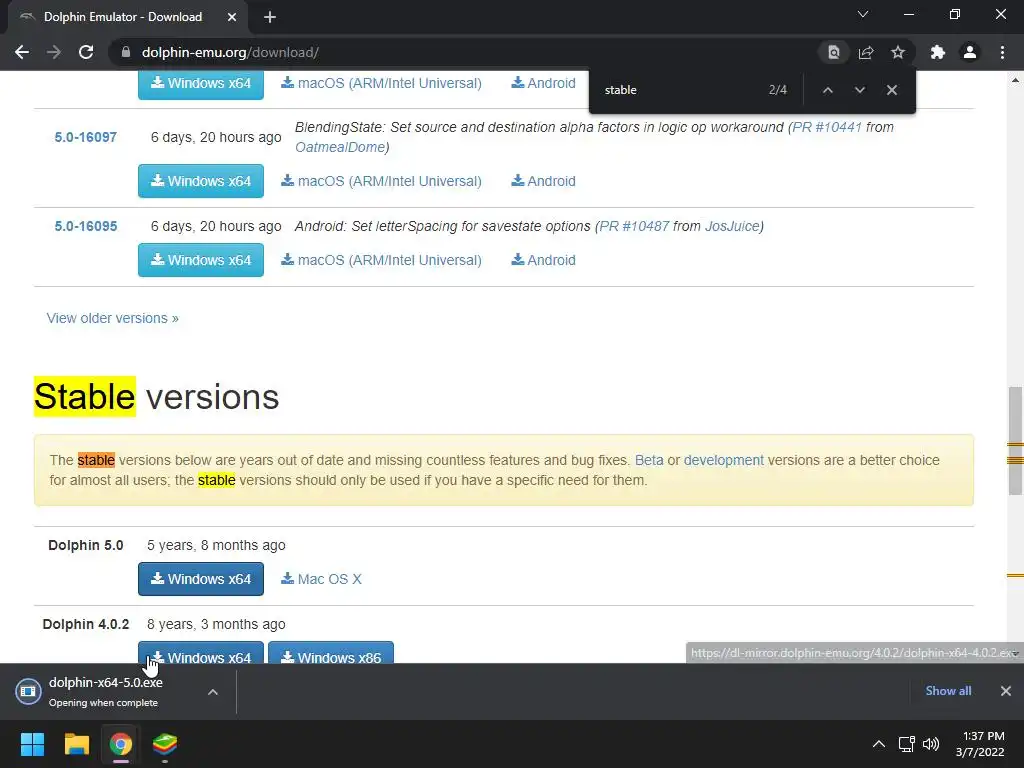The height and width of the screenshot is (768, 1024).
Task: Go back to the previous page
Action: pos(22,52)
